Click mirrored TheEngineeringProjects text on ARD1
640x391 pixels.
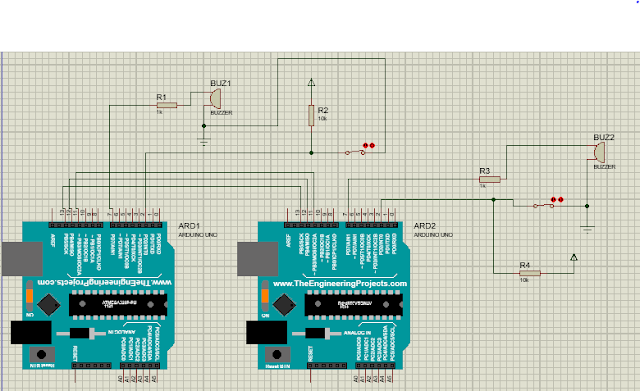pyautogui.click(x=104, y=282)
